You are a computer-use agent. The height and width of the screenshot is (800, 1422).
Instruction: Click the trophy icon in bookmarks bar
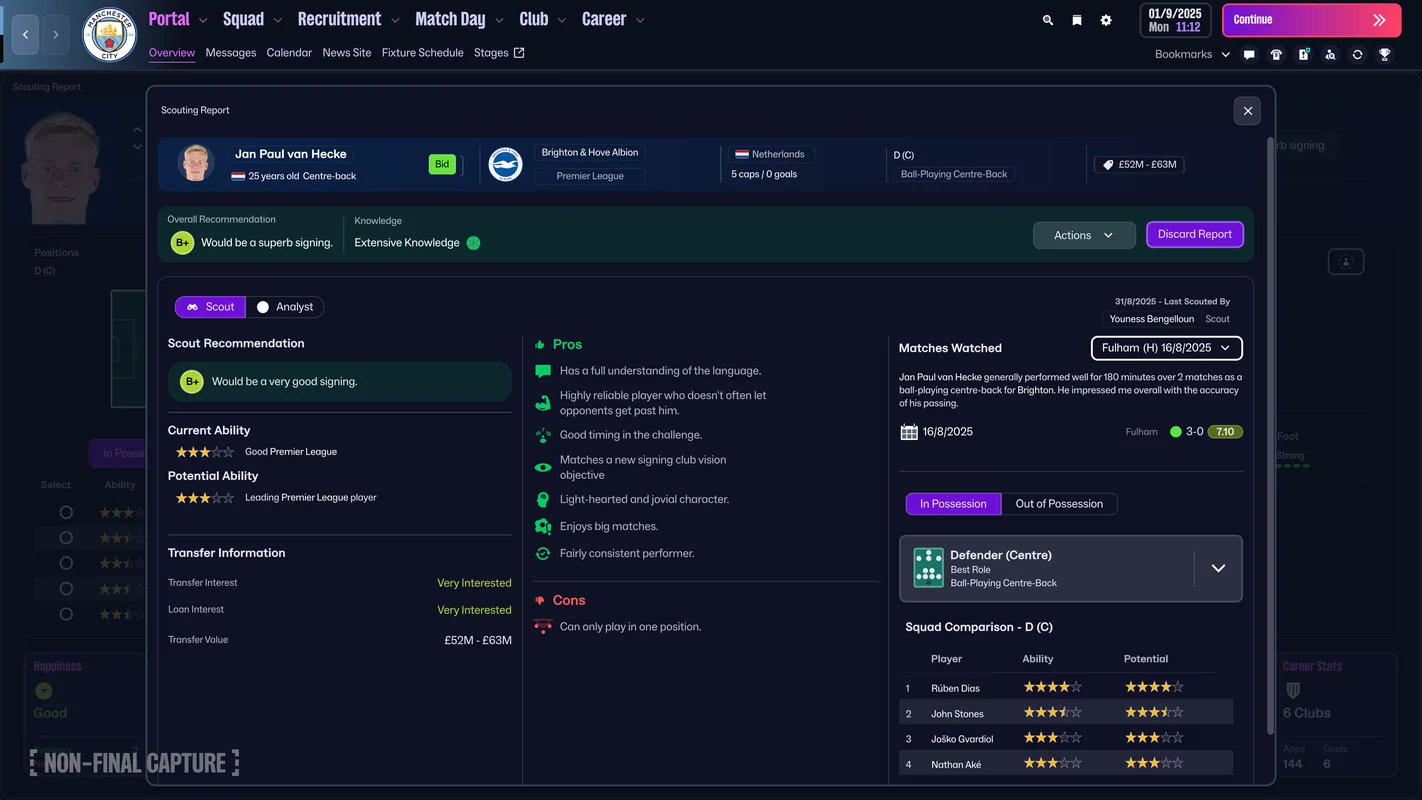coord(1385,55)
